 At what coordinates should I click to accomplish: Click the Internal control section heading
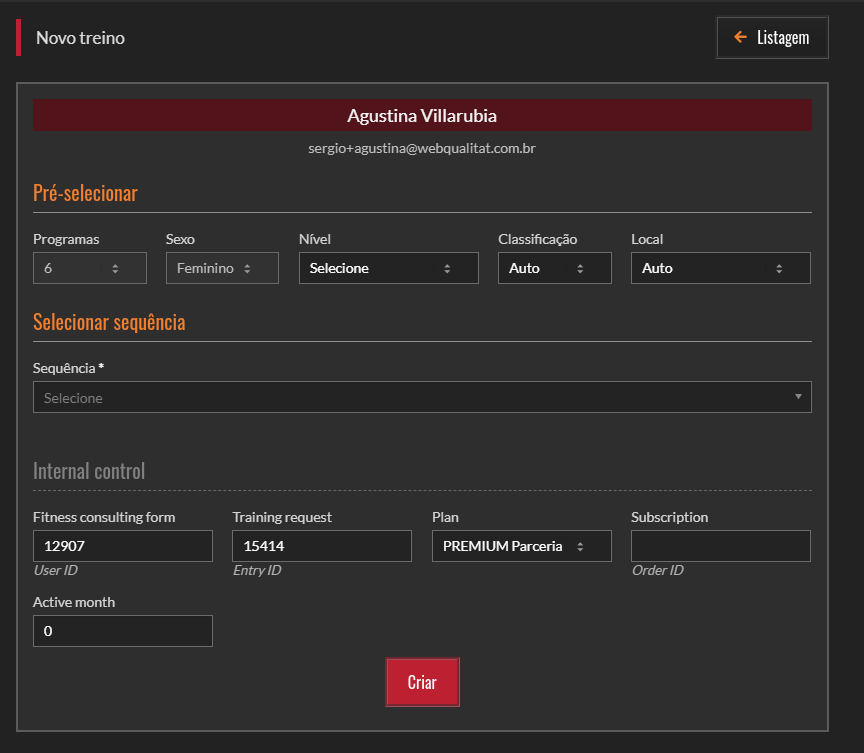89,471
